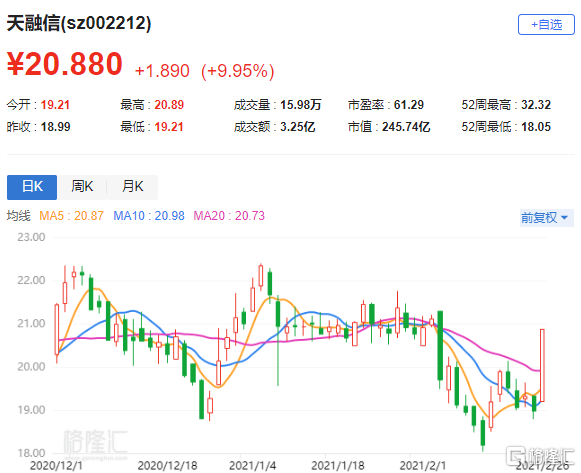Viewport: 581px width, 473px height.
Task: Open the 前复权 adjustment dropdown
Action: coord(546,217)
